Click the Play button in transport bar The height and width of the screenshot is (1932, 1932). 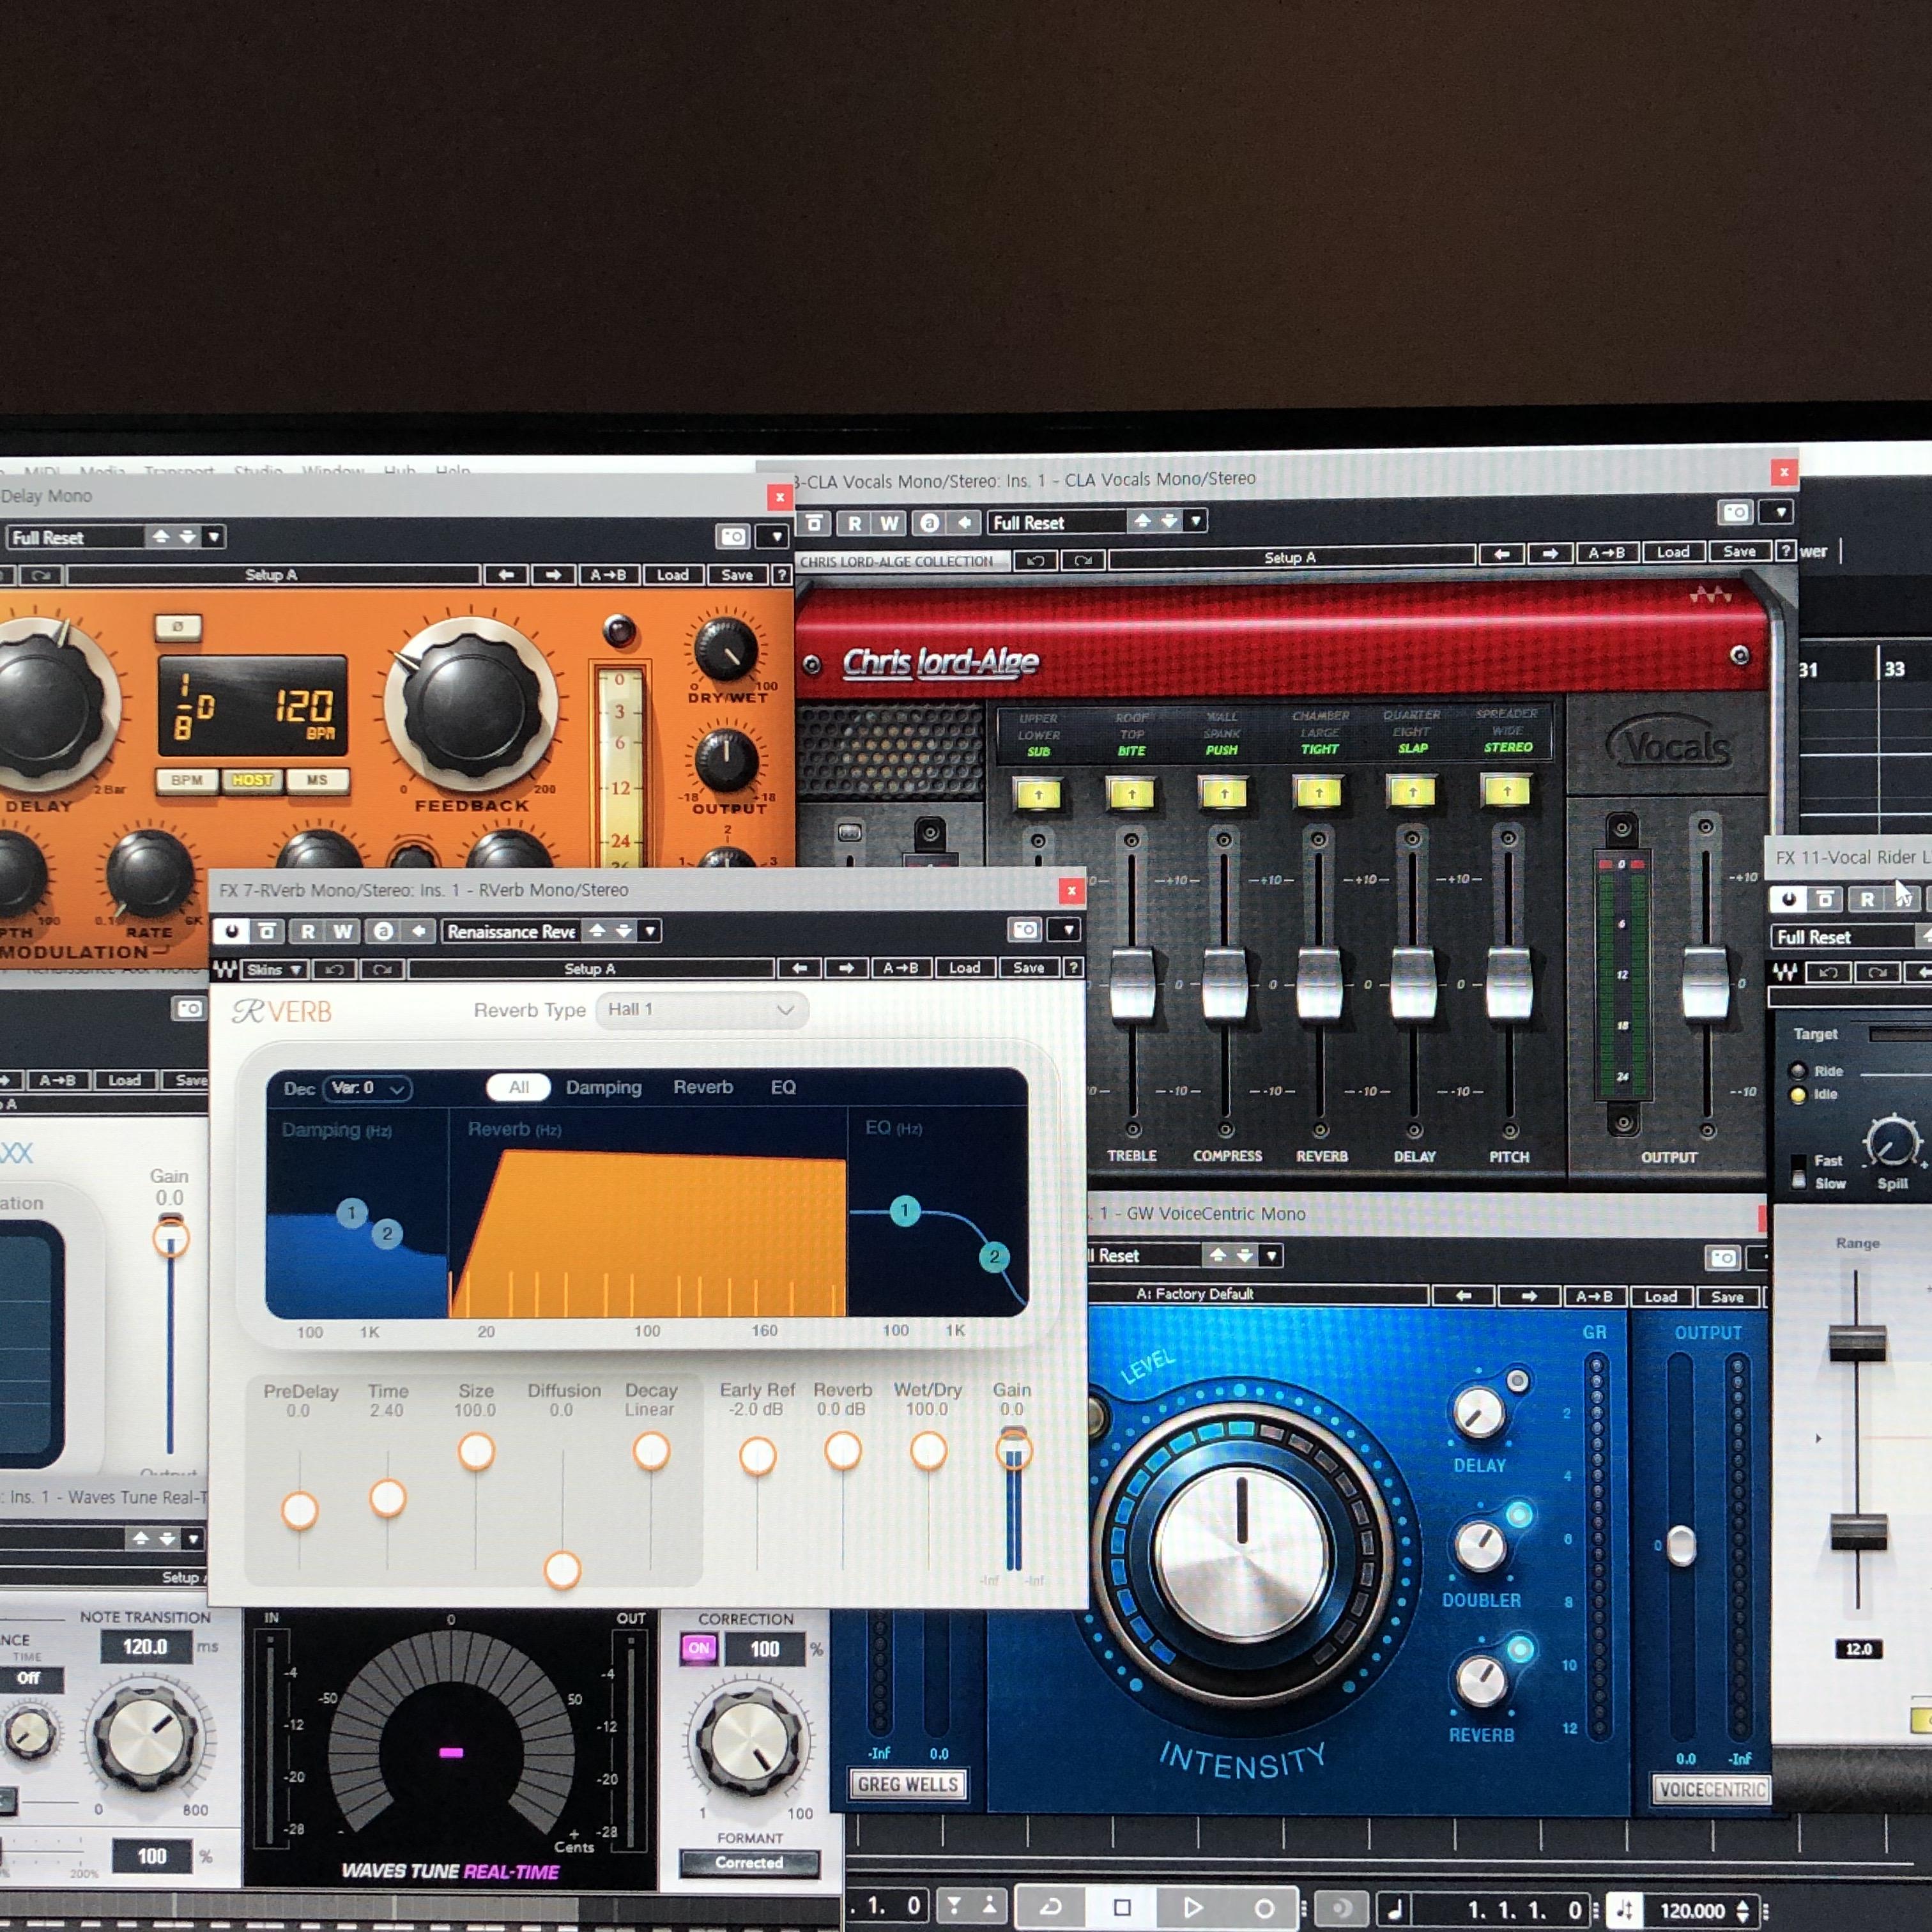tap(1192, 1907)
